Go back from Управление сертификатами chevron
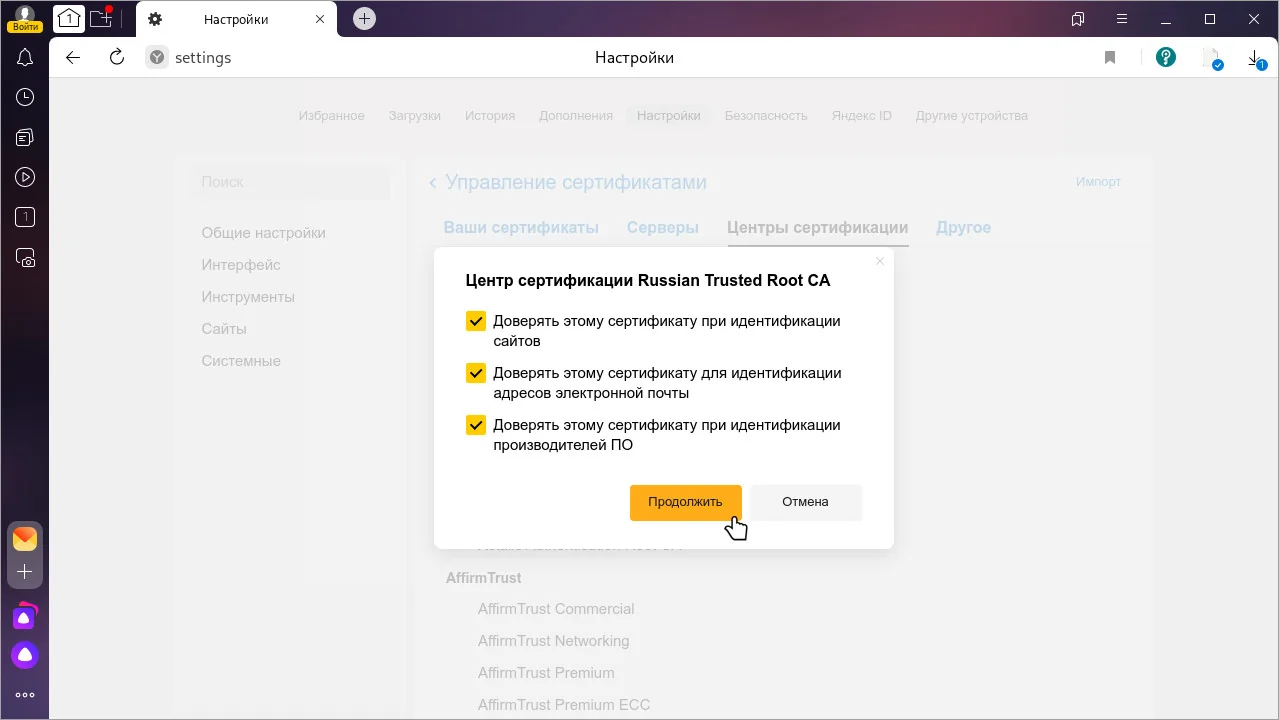 click(433, 182)
